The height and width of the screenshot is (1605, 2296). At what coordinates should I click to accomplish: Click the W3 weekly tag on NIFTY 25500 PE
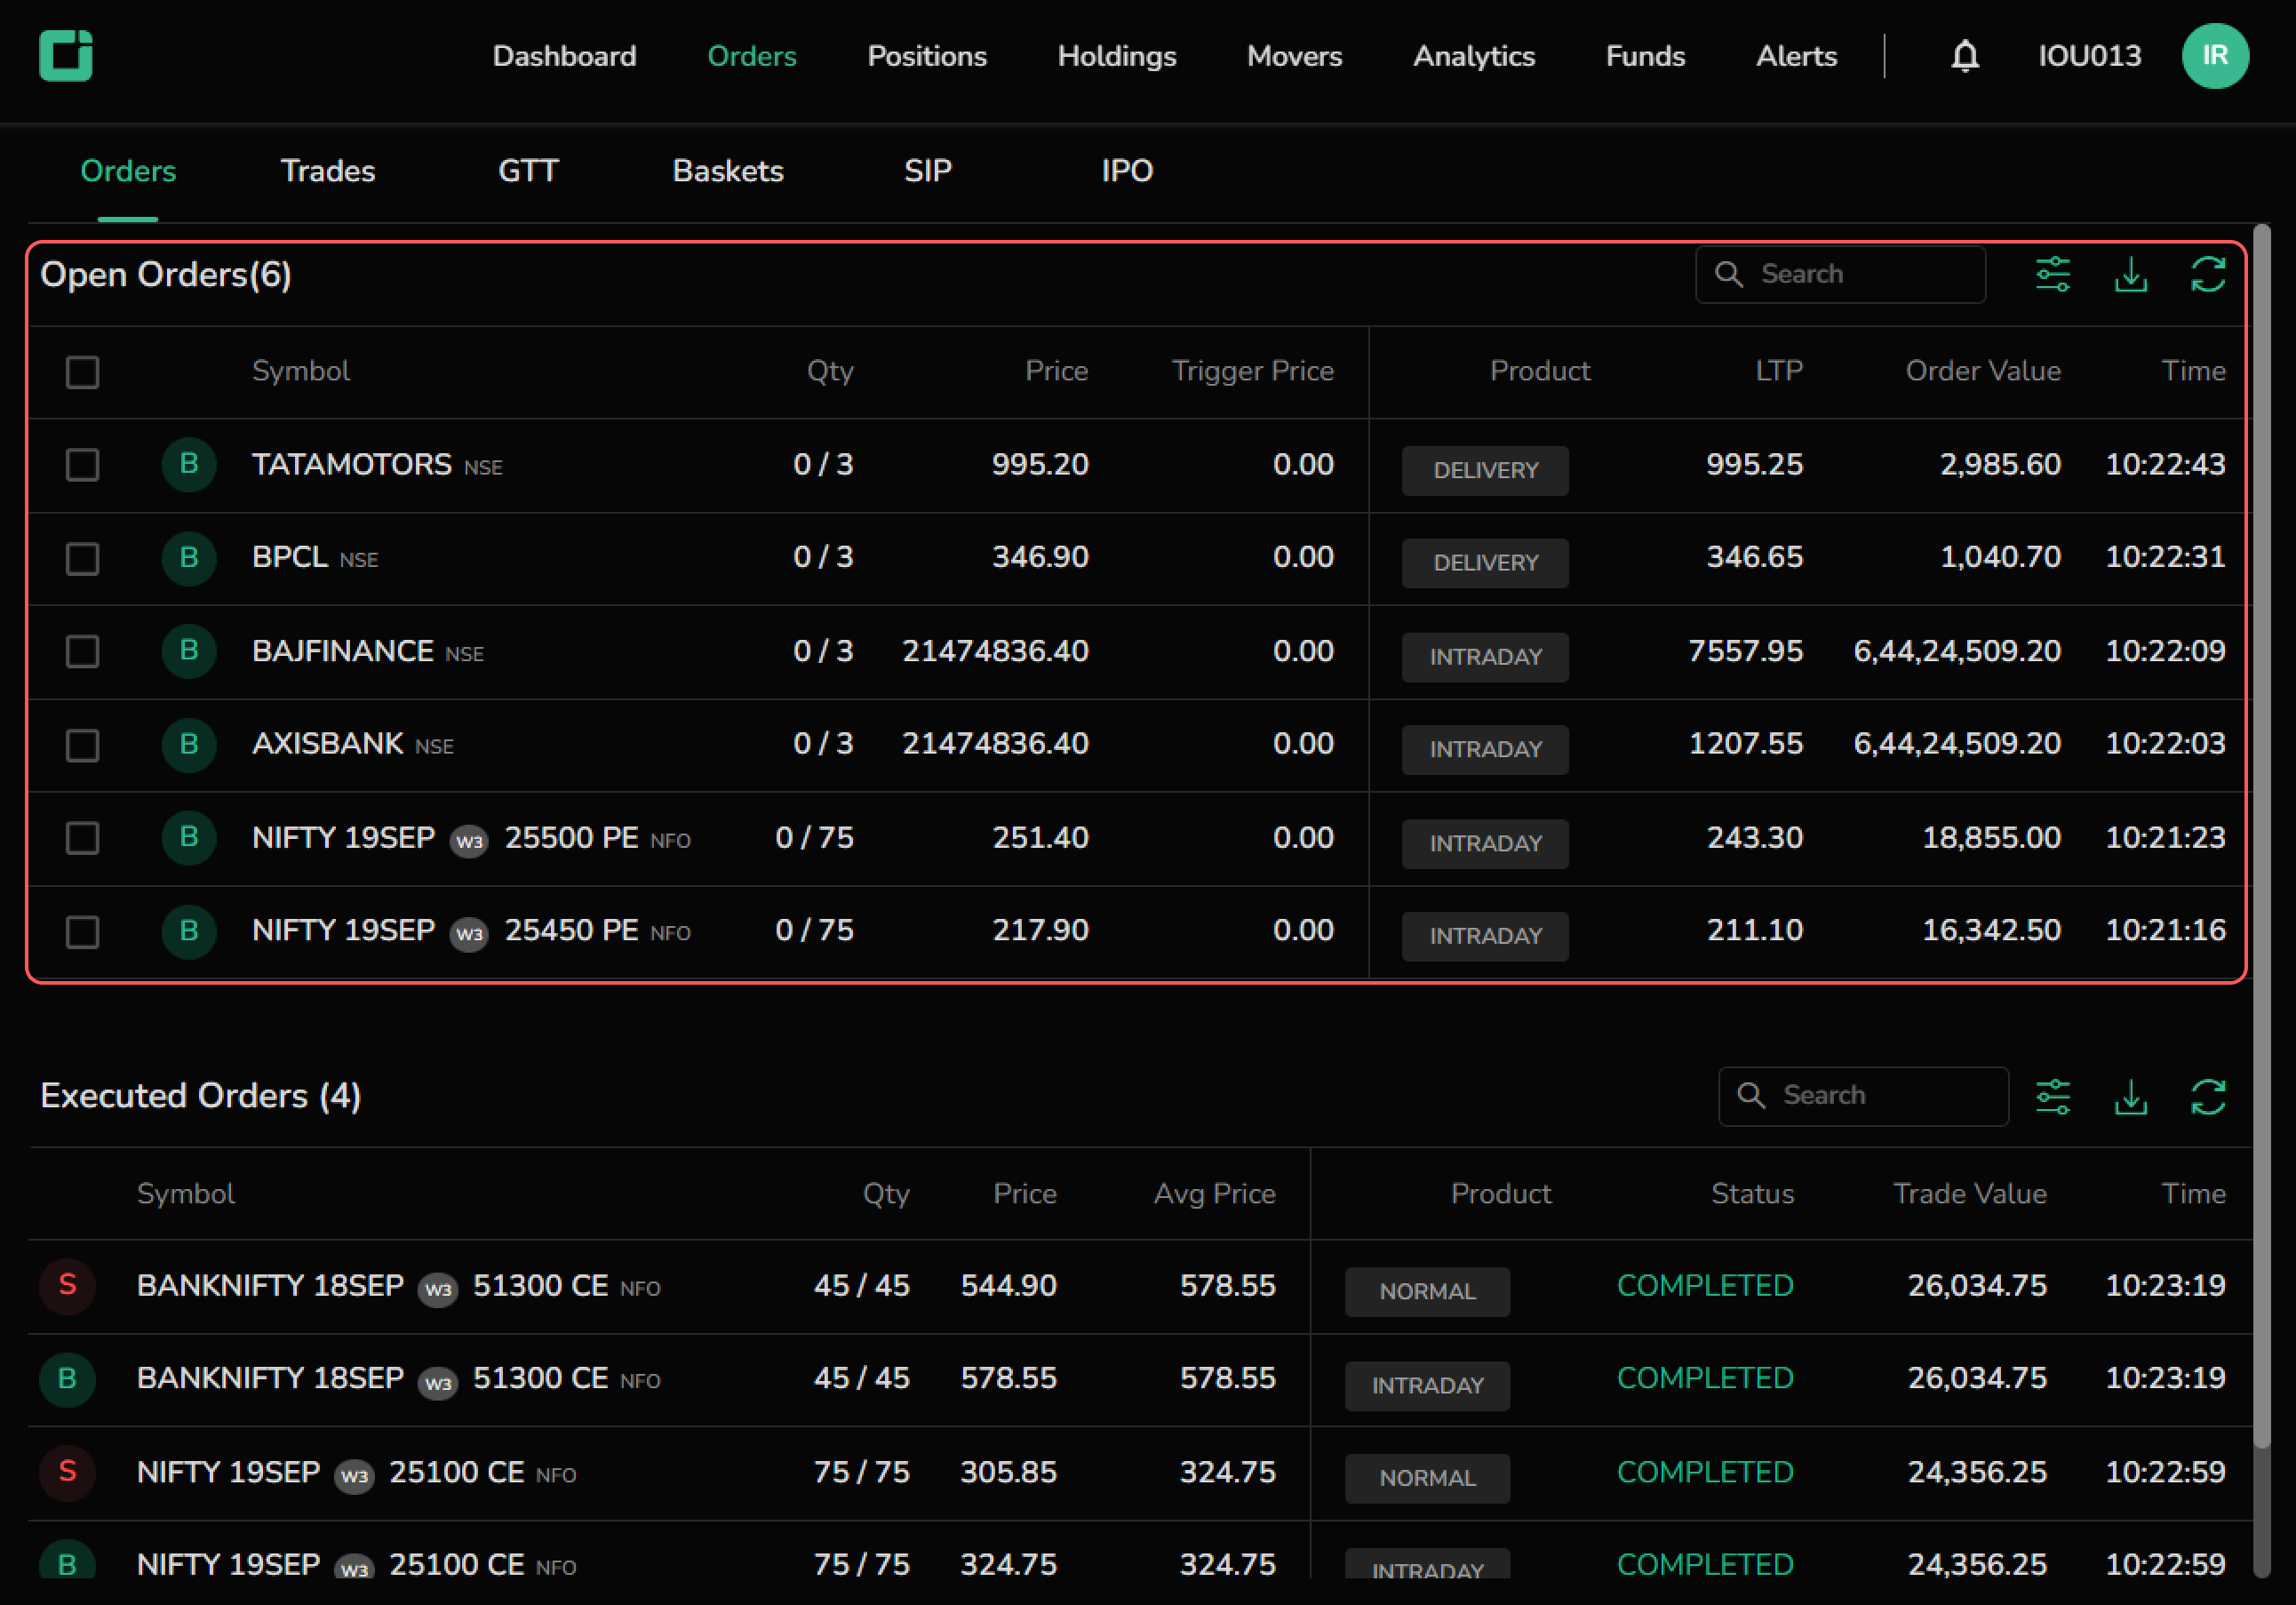469,841
